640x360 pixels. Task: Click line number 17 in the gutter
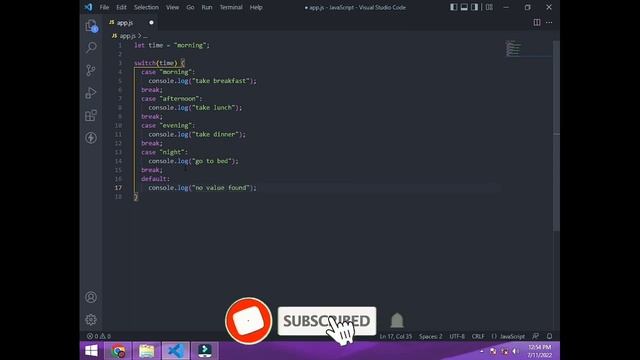click(118, 188)
